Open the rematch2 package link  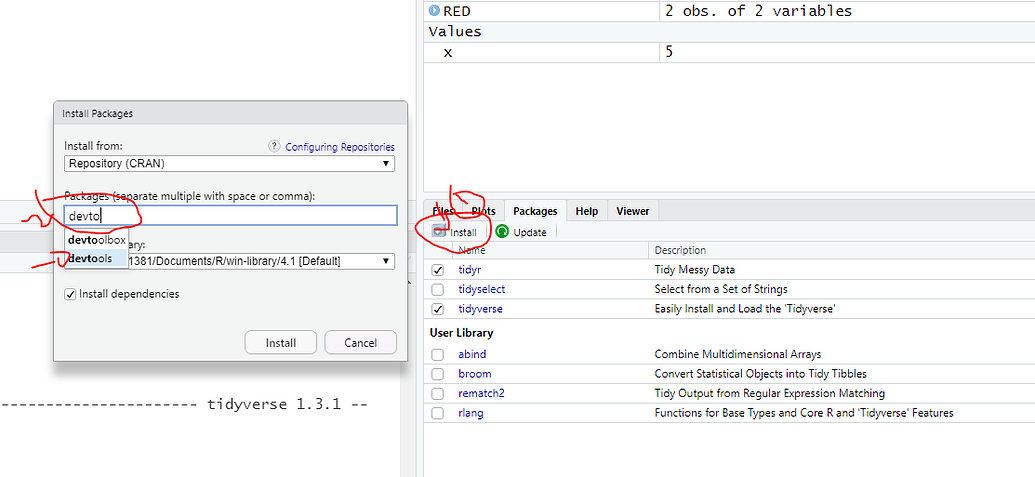481,394
